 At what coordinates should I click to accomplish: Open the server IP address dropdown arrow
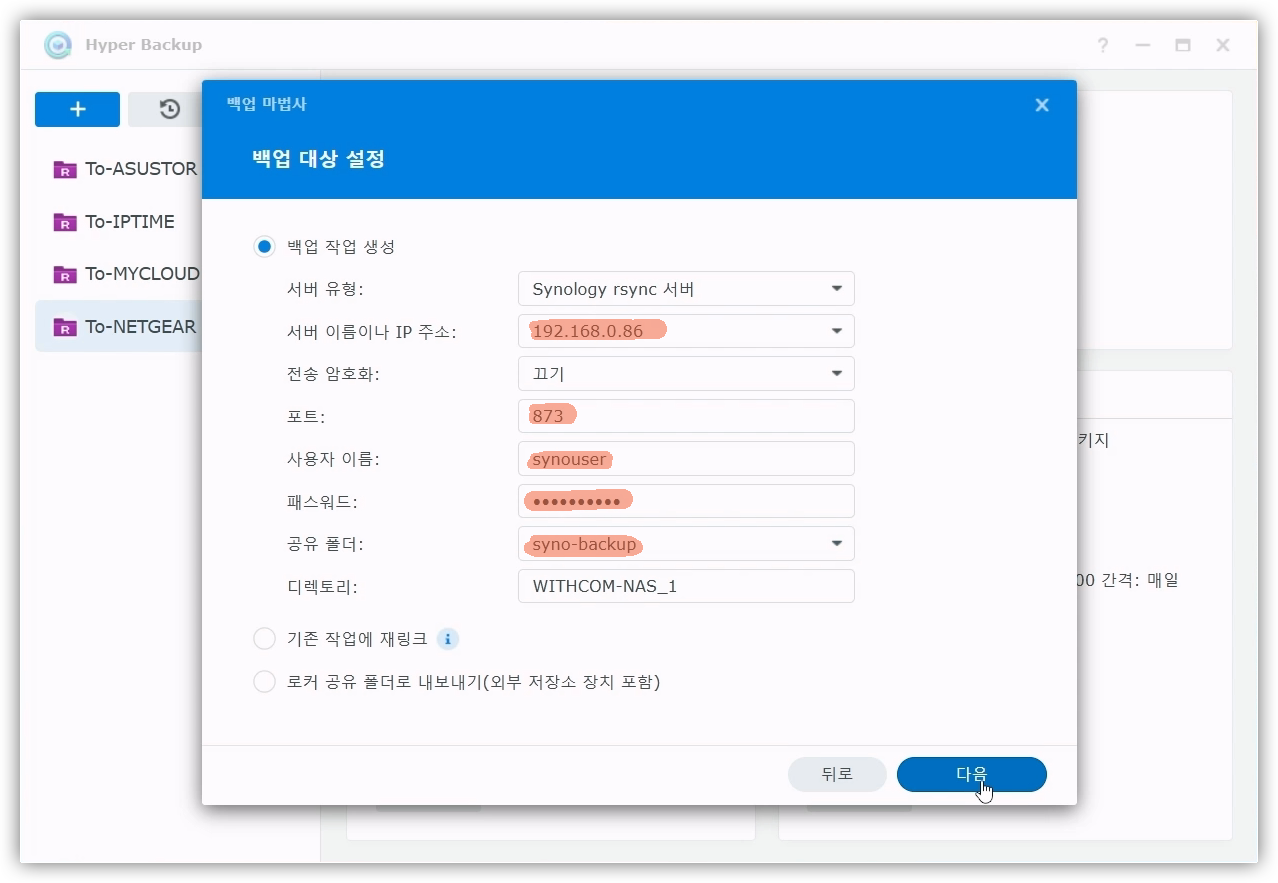pos(836,331)
